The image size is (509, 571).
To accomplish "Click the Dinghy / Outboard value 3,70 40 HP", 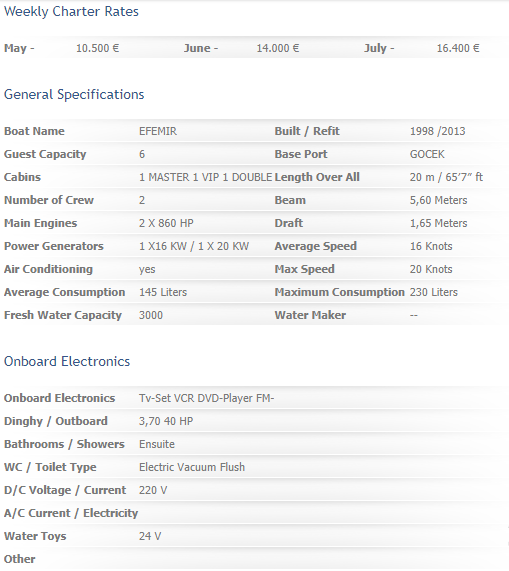I will click(x=166, y=421).
